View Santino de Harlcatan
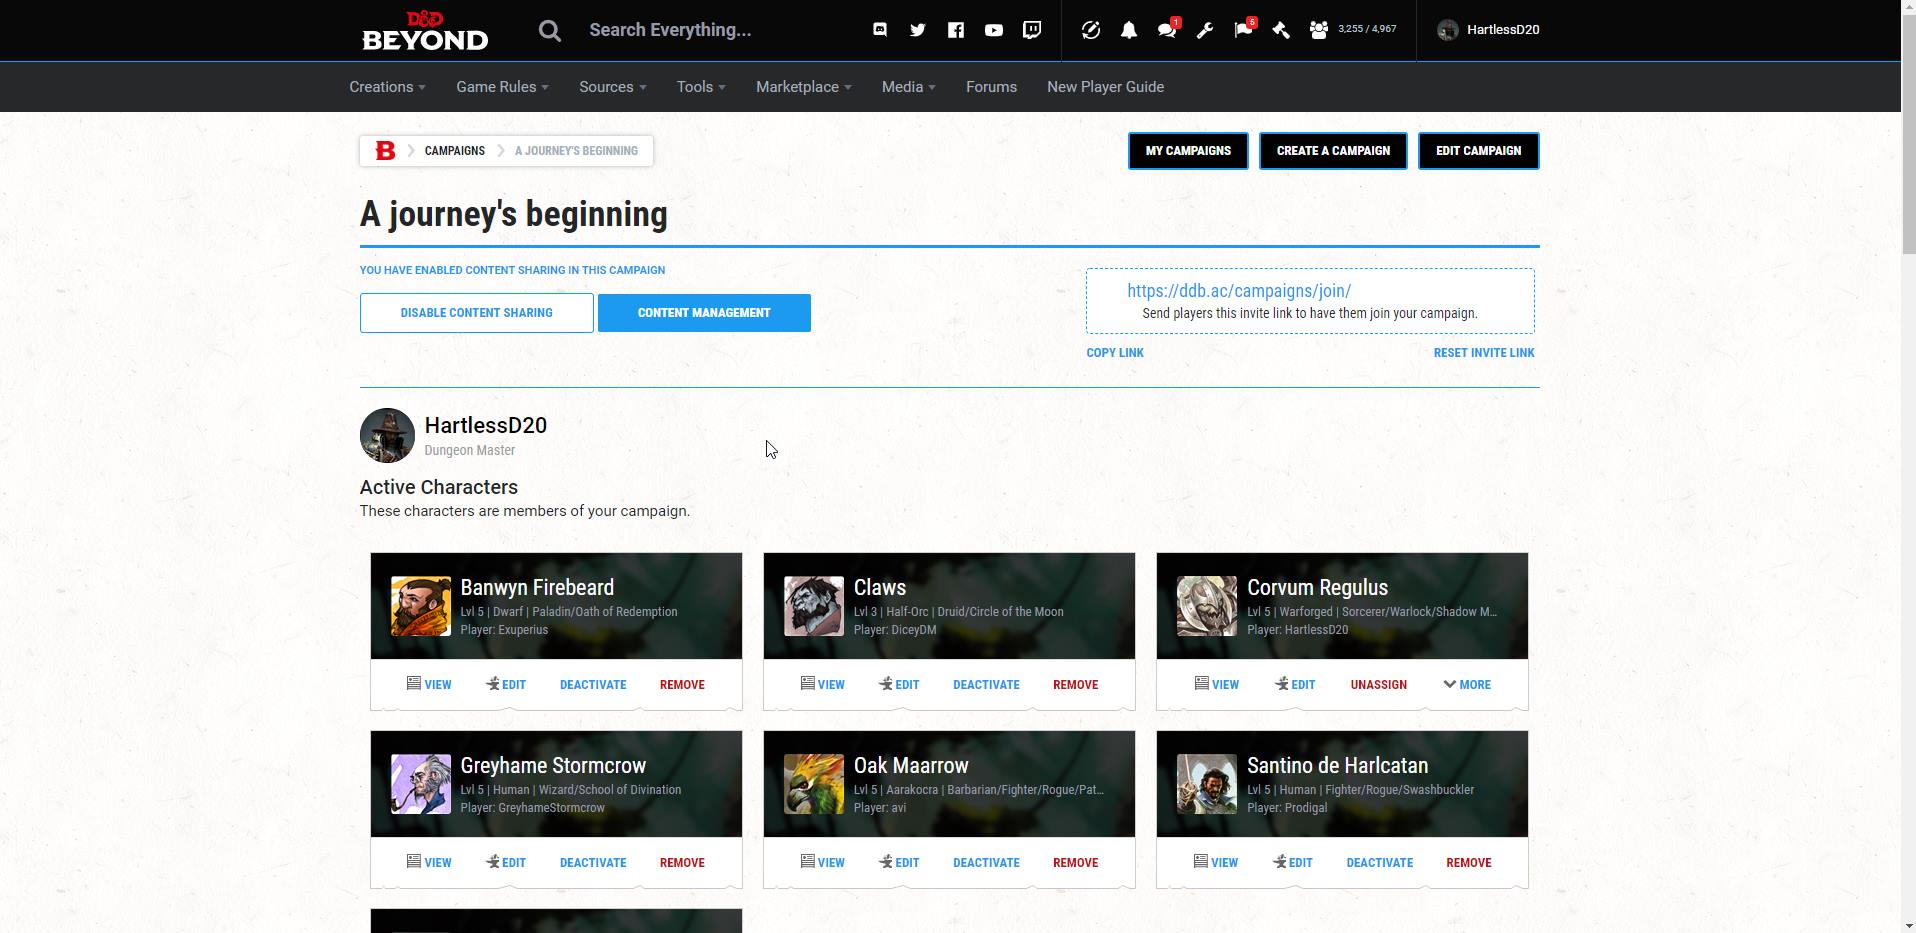 click(1215, 863)
